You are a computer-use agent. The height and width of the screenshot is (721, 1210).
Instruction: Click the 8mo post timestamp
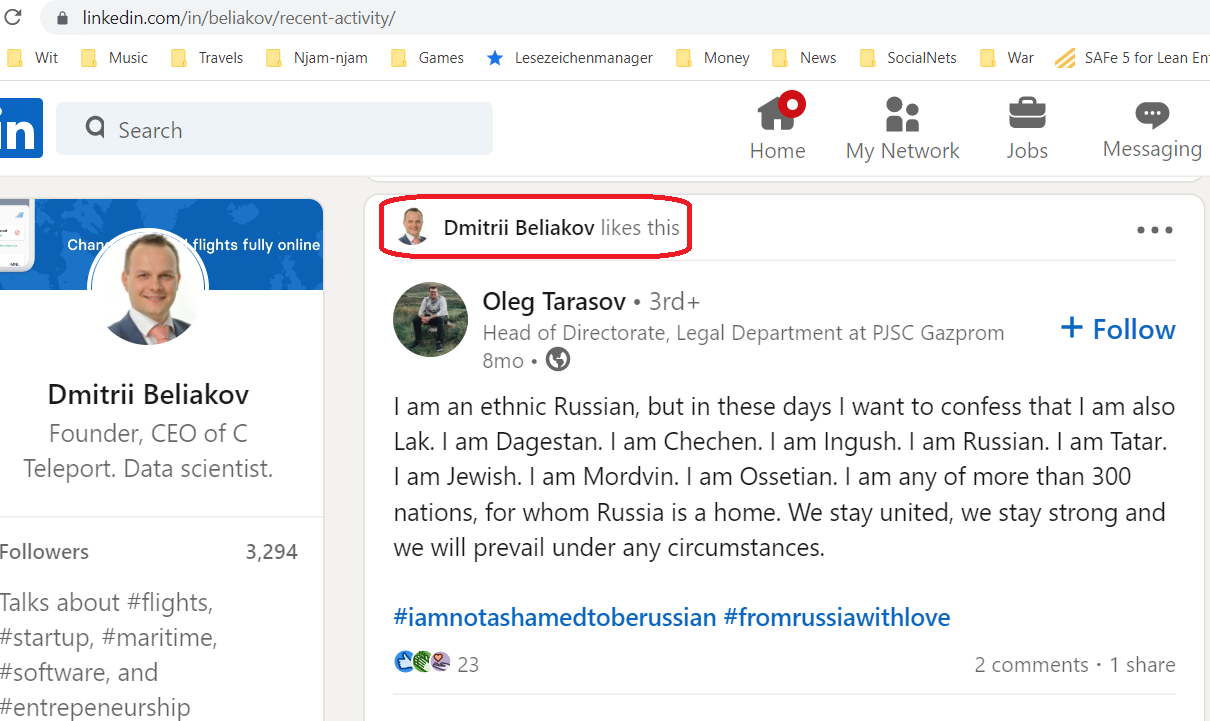point(503,360)
